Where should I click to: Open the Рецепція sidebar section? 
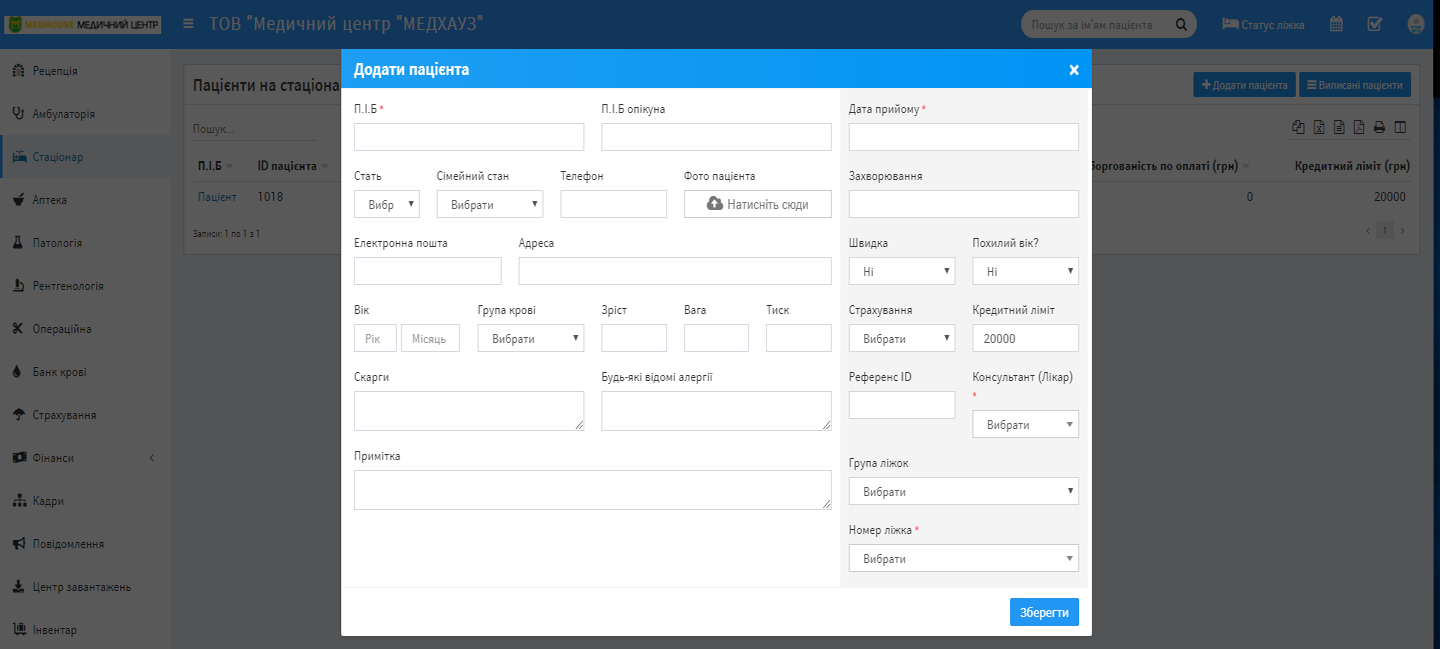point(85,71)
